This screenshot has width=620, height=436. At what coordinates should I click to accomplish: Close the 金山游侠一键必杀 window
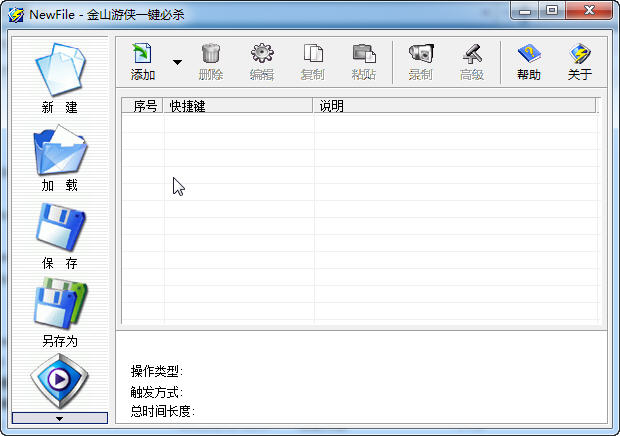click(x=590, y=11)
